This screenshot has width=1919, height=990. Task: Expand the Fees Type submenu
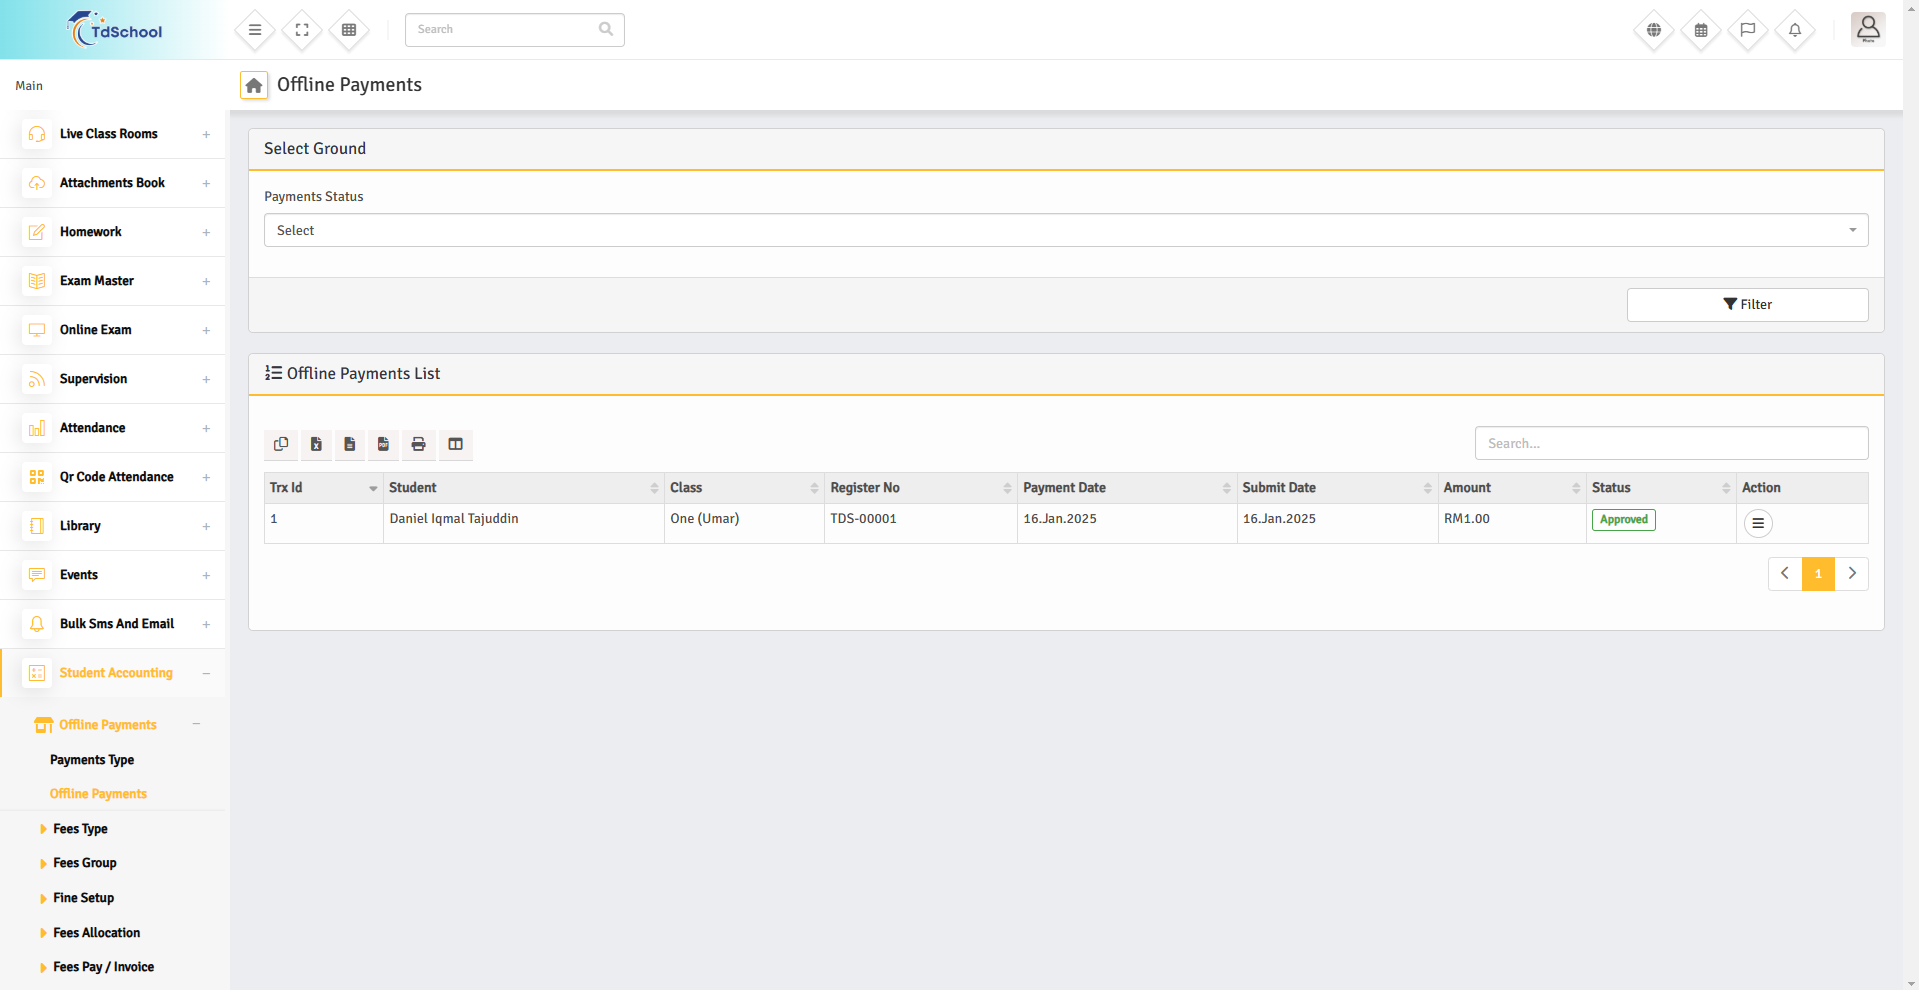[x=80, y=829]
